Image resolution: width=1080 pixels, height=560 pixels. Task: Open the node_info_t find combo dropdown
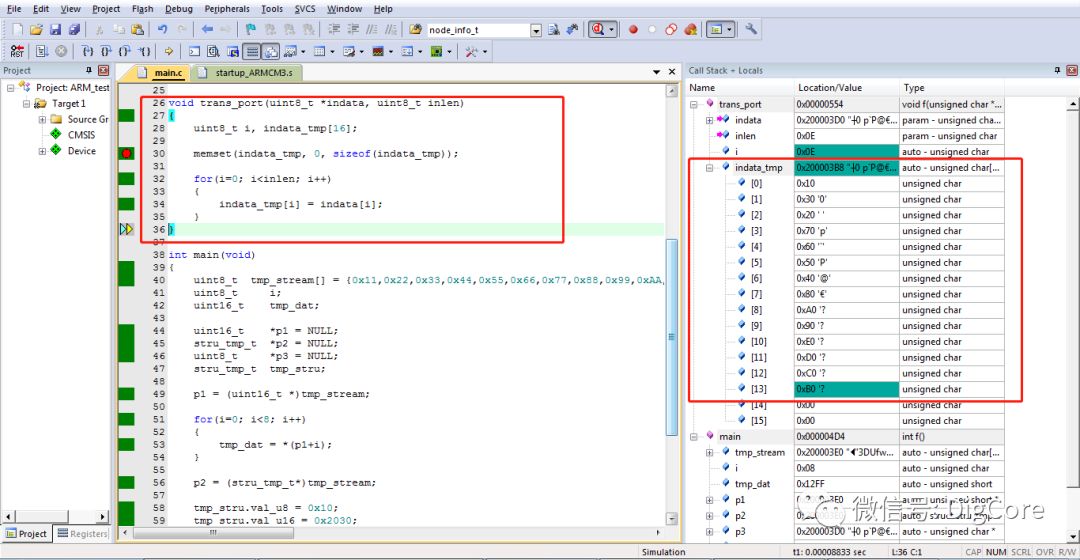(536, 30)
